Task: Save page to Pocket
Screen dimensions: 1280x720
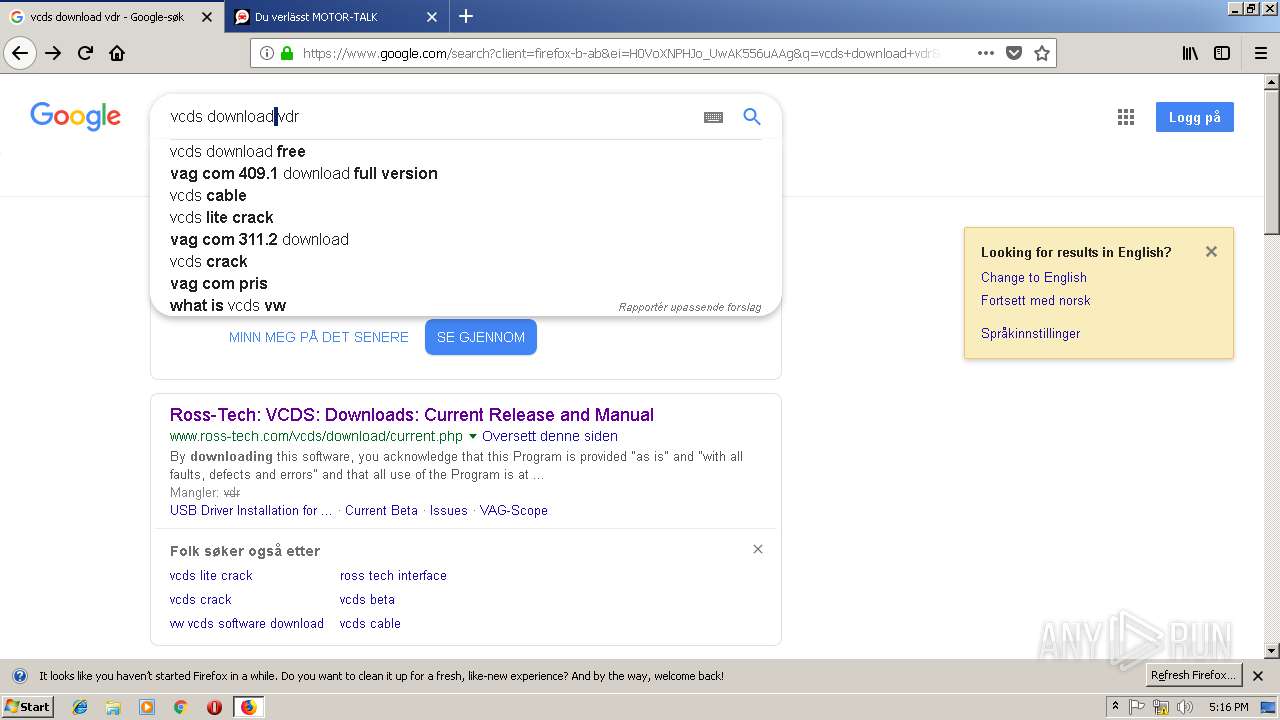Action: (x=1014, y=53)
